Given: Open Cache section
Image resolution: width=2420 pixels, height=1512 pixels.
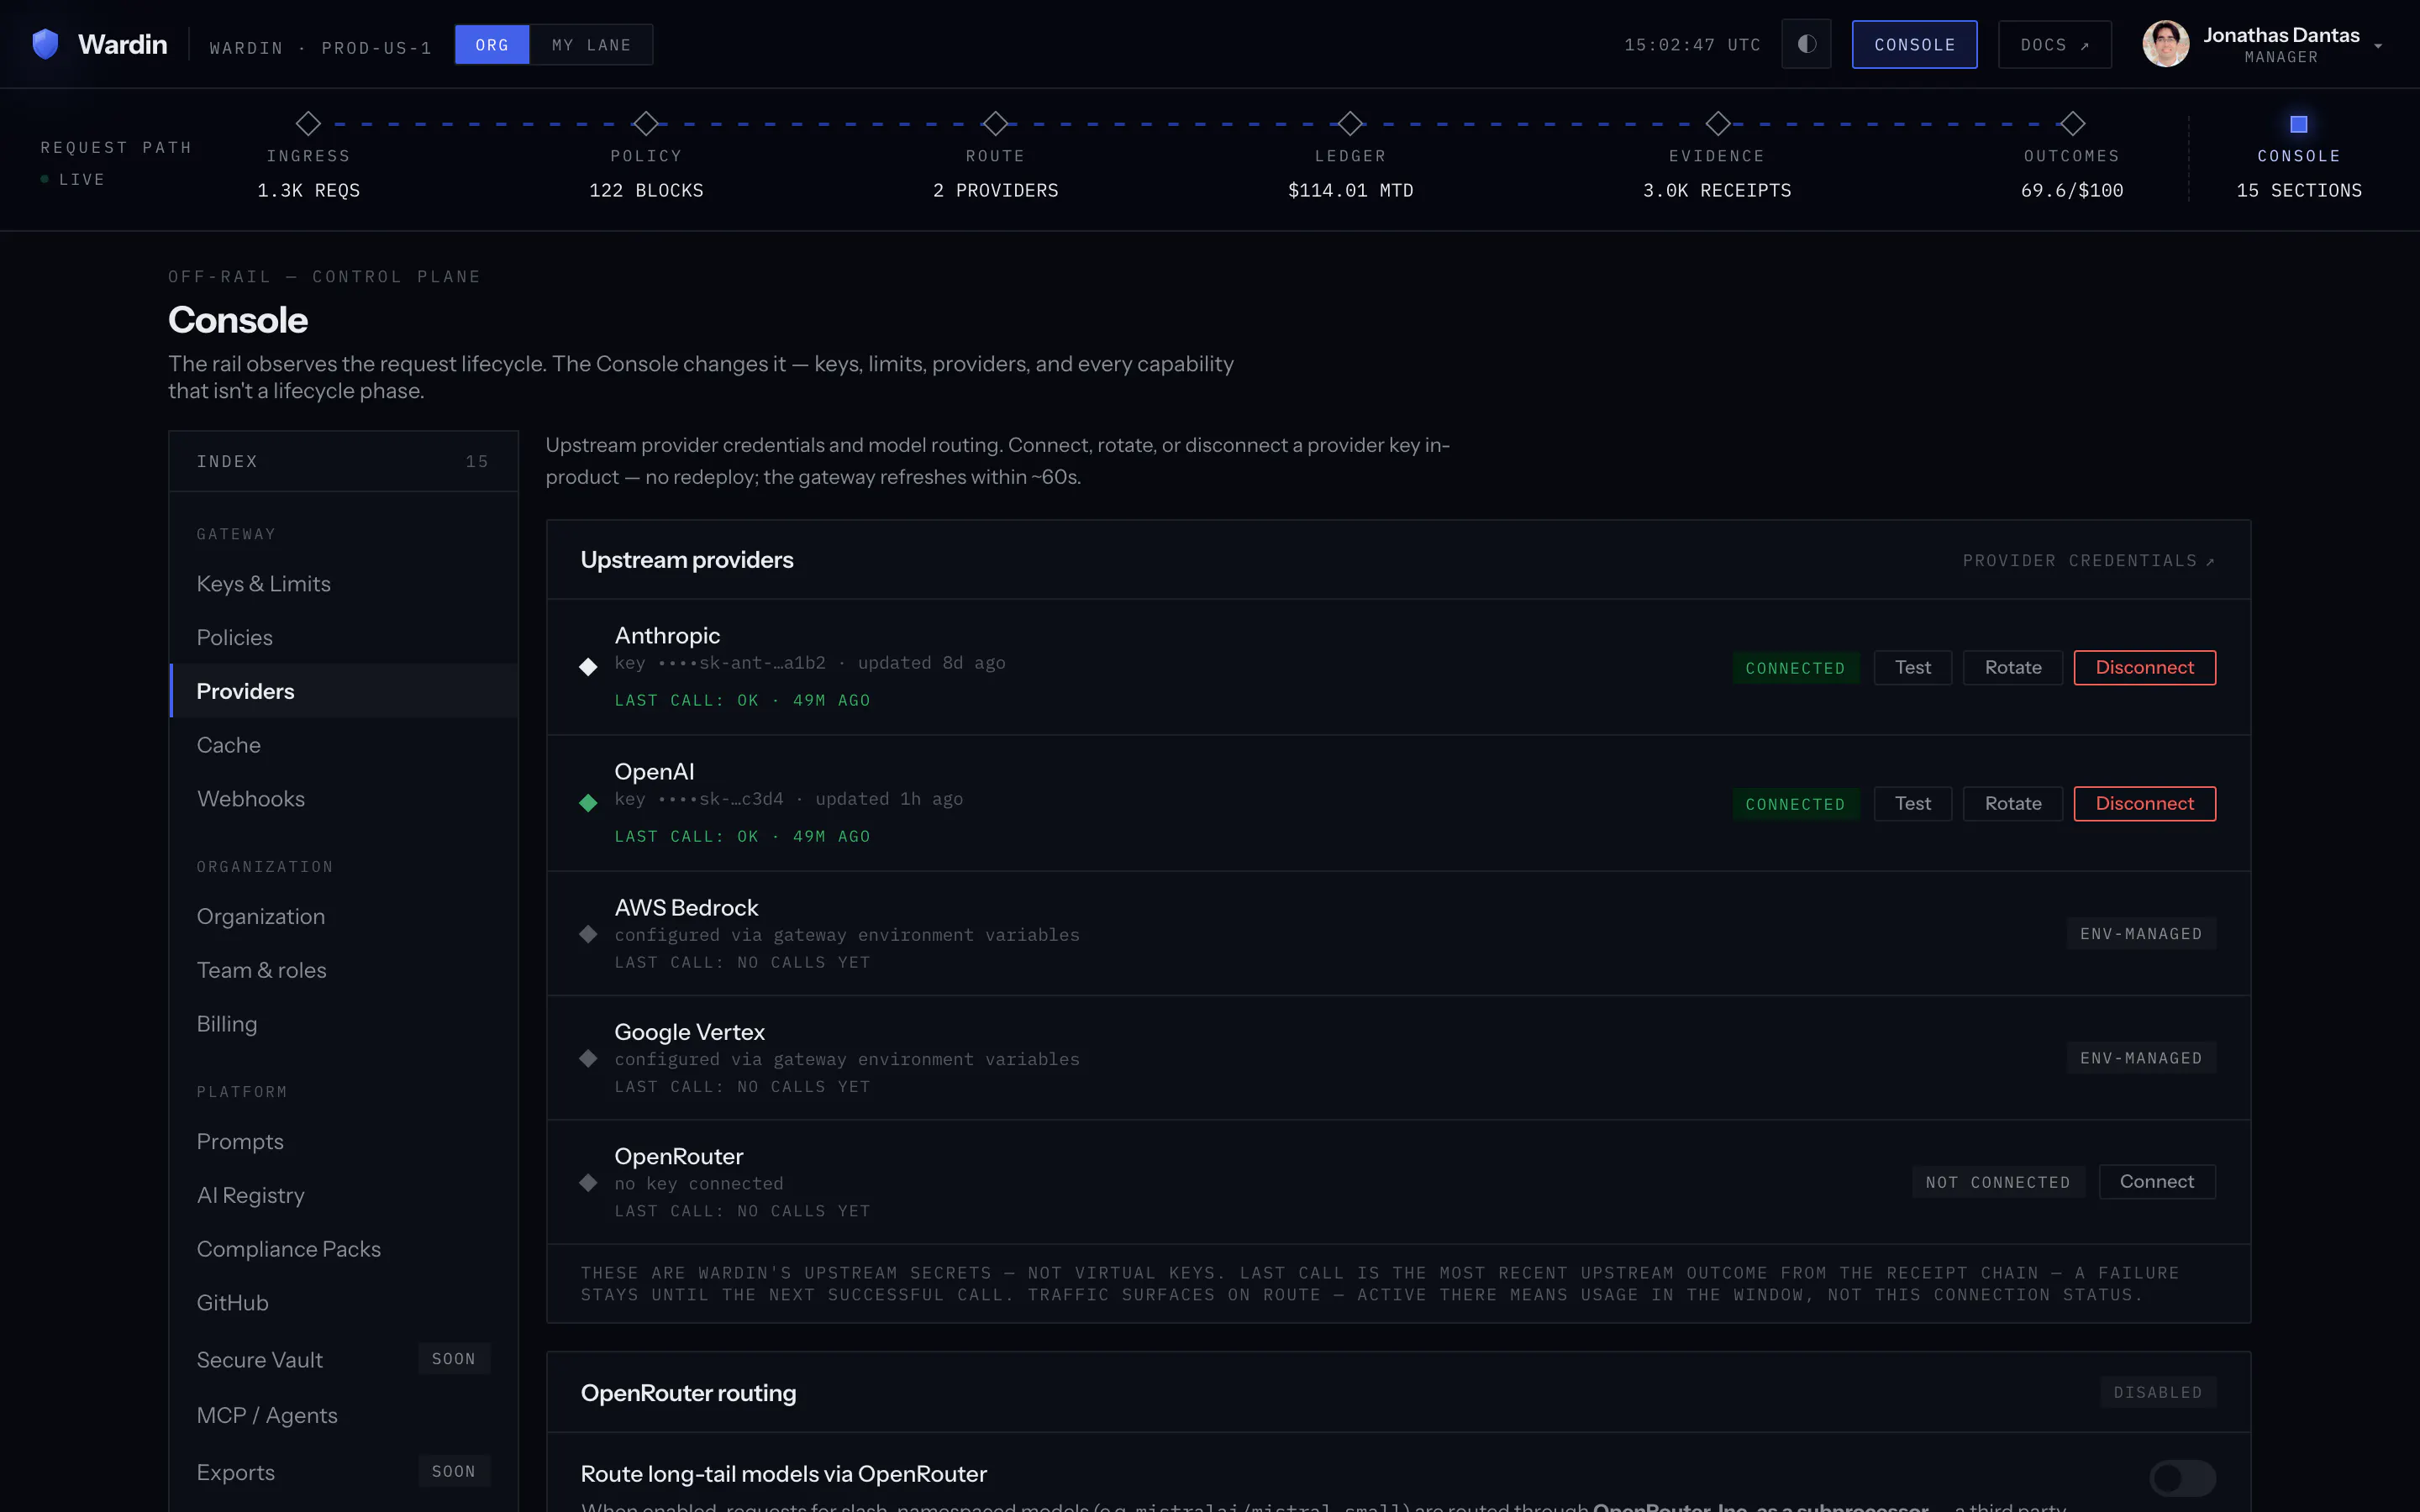Looking at the screenshot, I should (x=344, y=745).
